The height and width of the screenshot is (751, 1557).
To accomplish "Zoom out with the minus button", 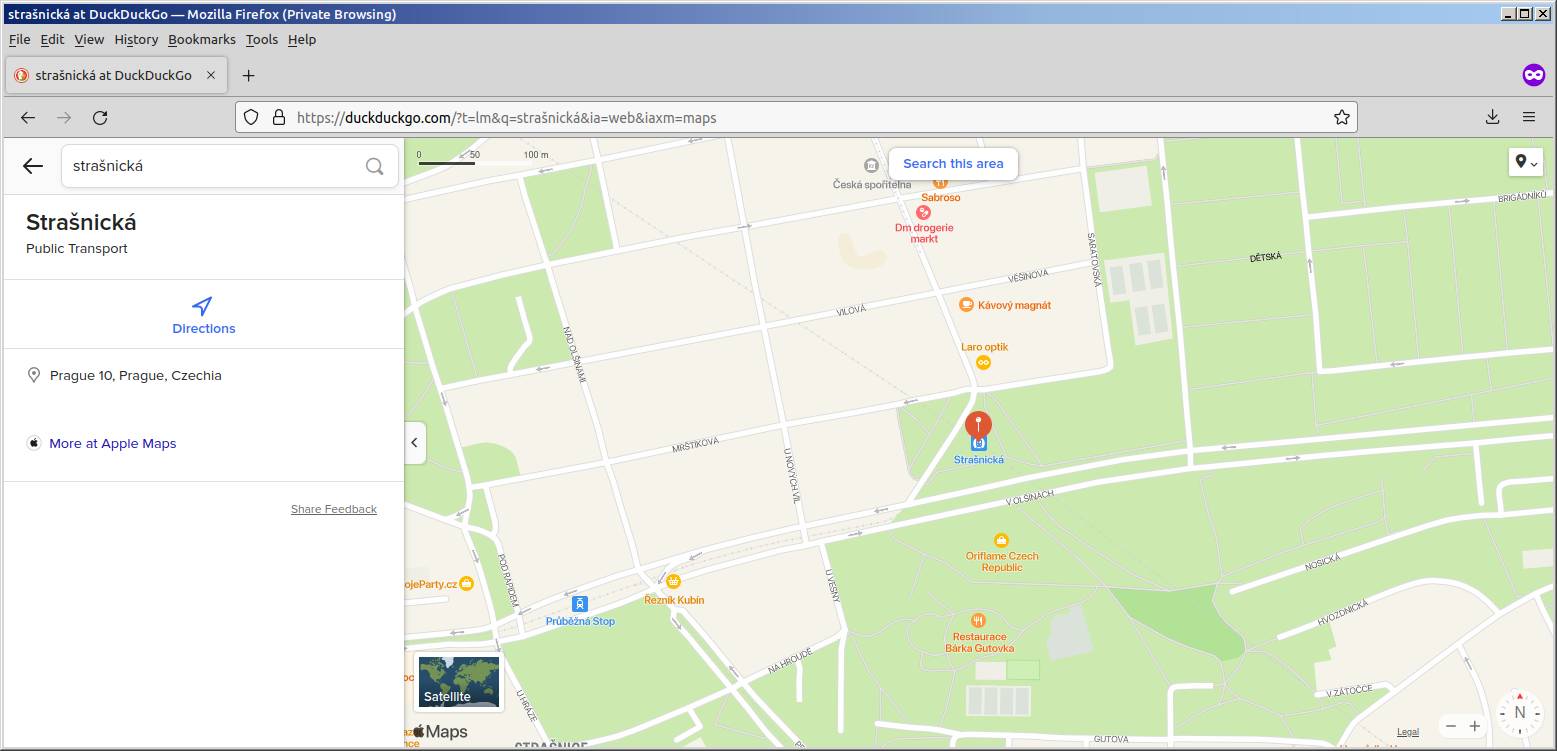I will pos(1452,726).
